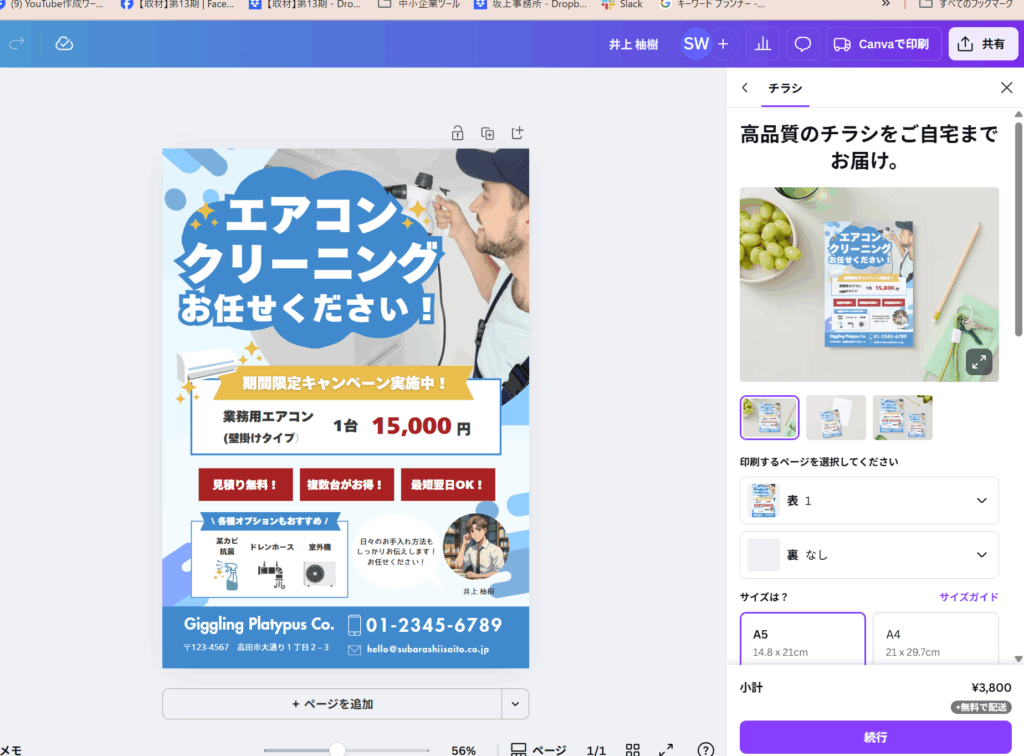
Task: Switch to the キーワード プランナー tab
Action: pos(712,5)
